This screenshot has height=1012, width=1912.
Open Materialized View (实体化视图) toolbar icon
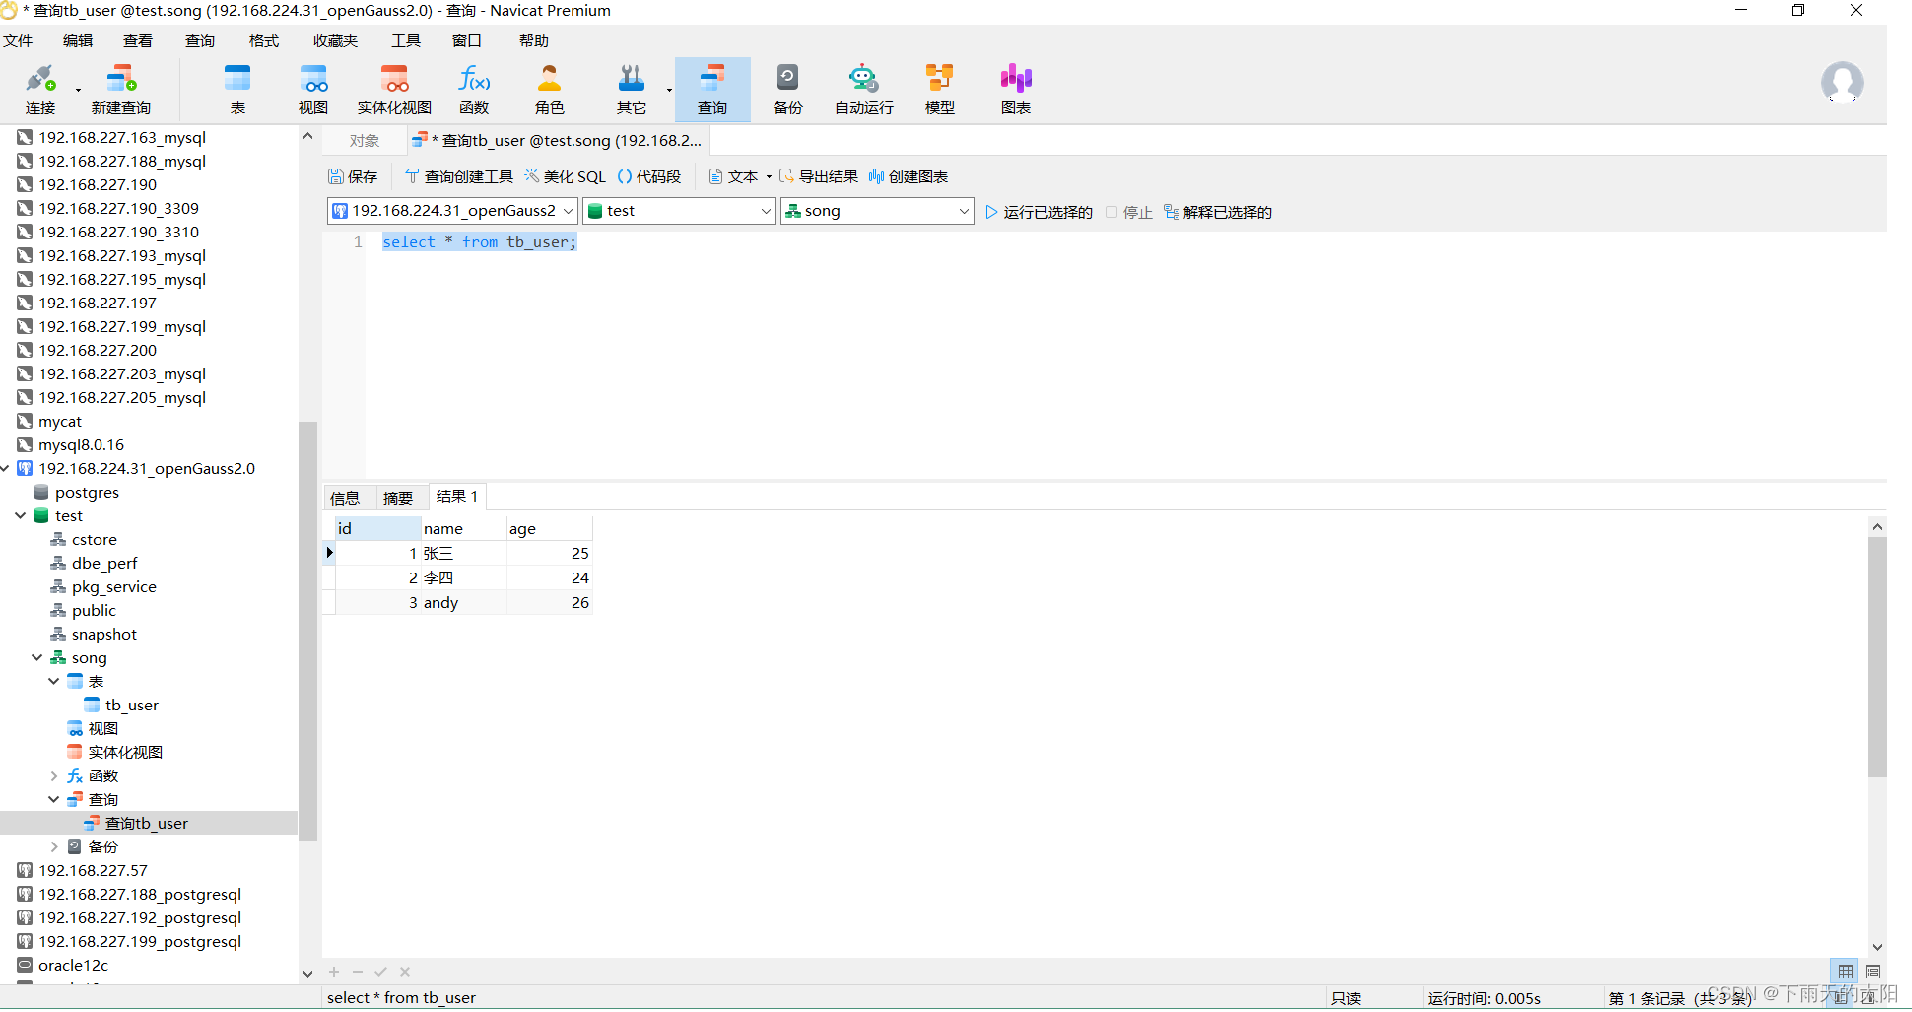click(x=395, y=89)
